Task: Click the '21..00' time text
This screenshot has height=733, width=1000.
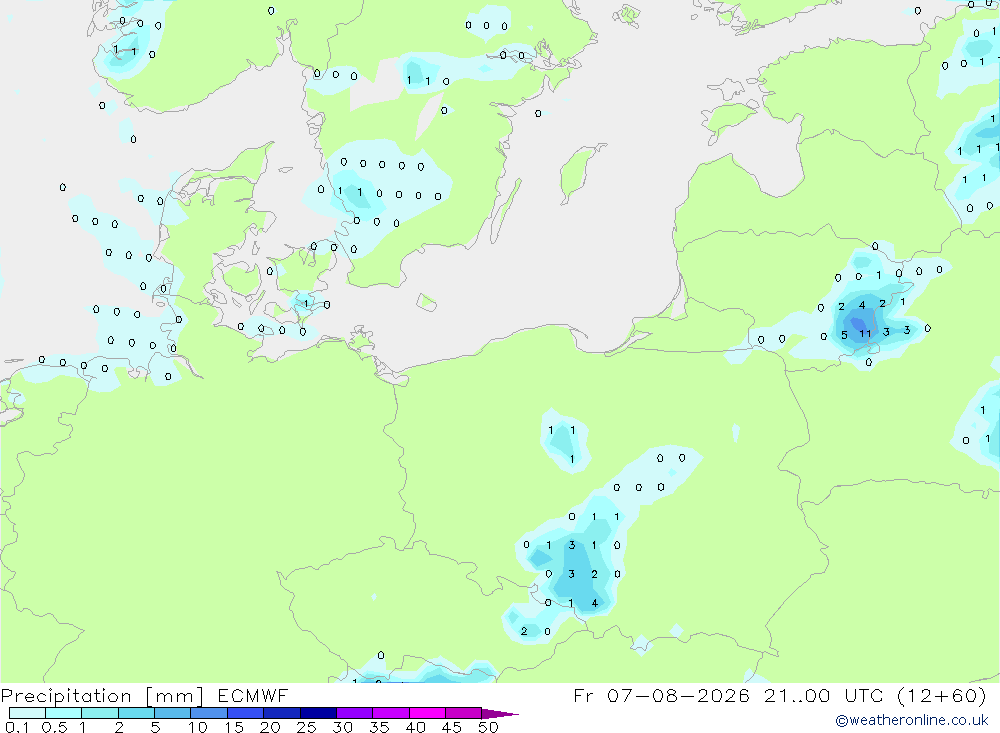Action: (x=797, y=695)
